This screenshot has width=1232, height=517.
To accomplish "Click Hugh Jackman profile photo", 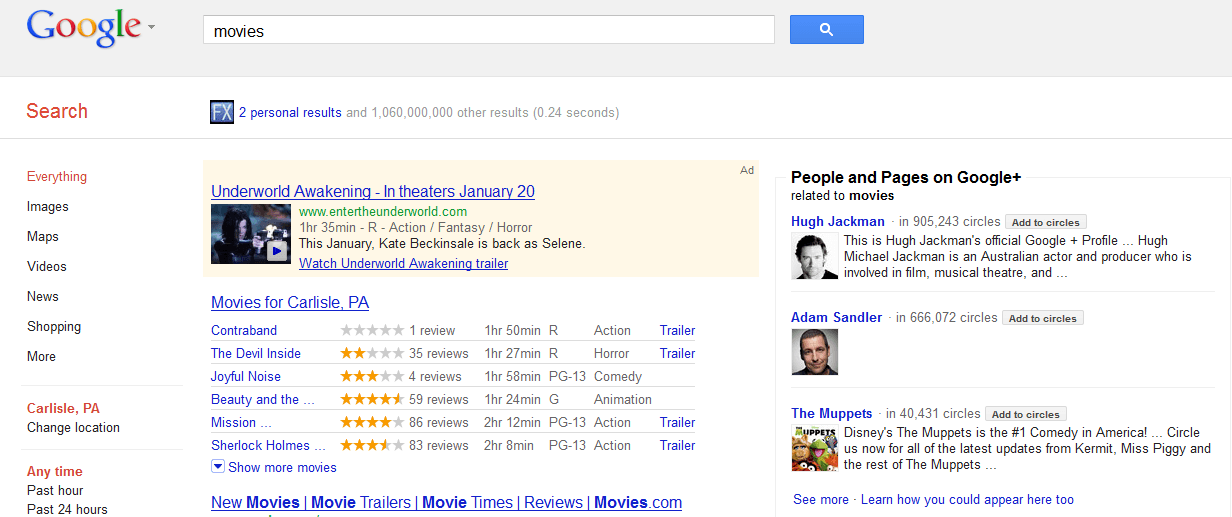I will 814,256.
